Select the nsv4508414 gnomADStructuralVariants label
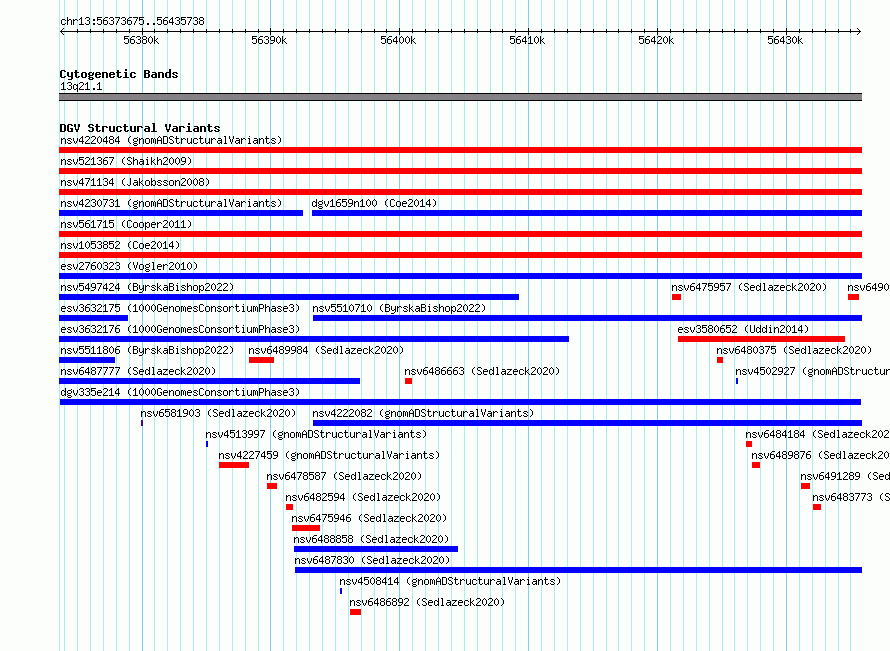 coord(450,581)
